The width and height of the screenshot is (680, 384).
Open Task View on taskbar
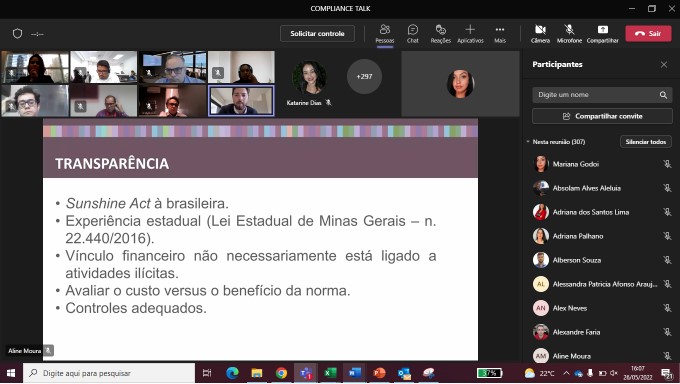pos(207,373)
